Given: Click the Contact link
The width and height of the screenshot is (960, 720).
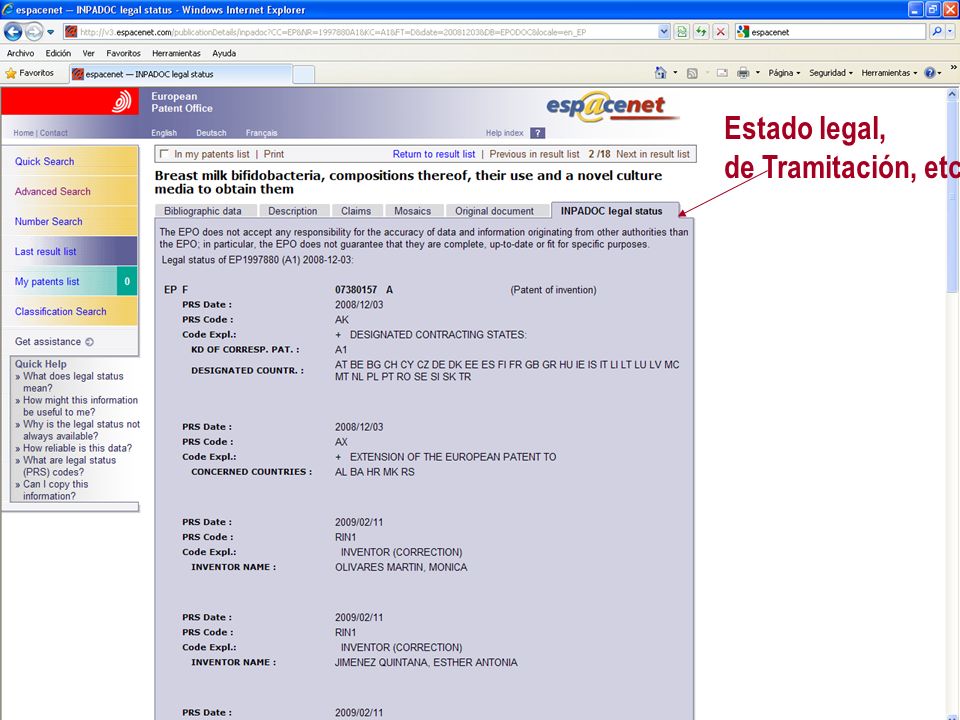Looking at the screenshot, I should (x=54, y=133).
